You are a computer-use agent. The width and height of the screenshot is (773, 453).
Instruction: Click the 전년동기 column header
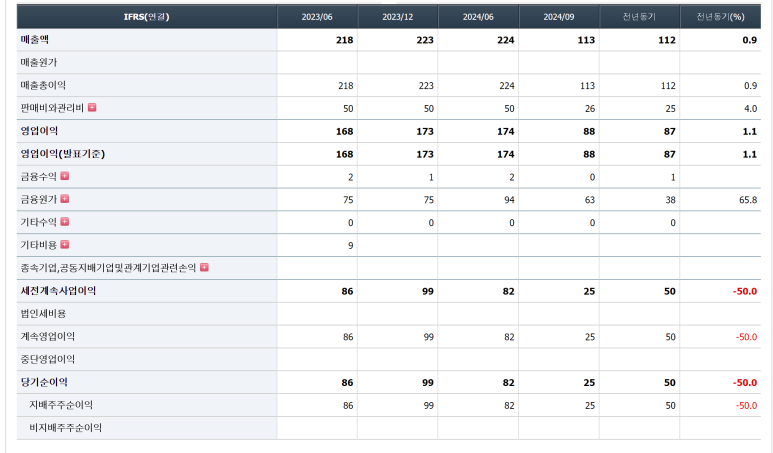click(x=639, y=17)
